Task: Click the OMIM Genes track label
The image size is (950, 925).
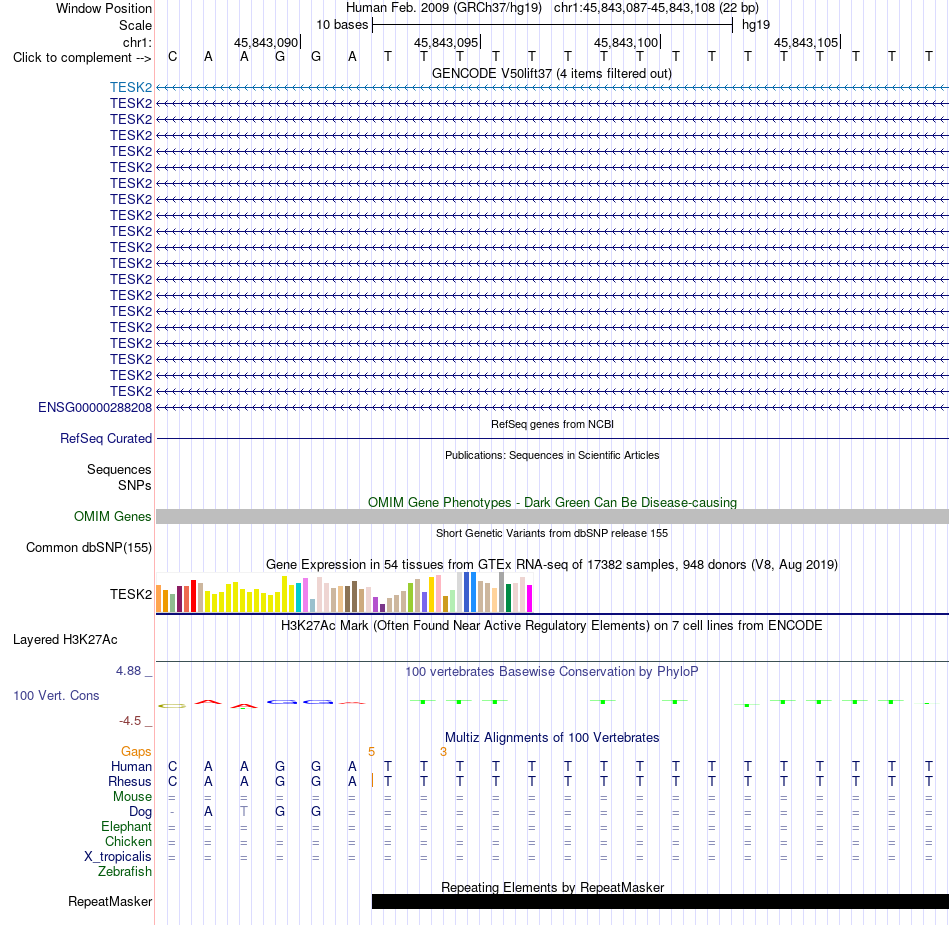Action: coord(113,517)
